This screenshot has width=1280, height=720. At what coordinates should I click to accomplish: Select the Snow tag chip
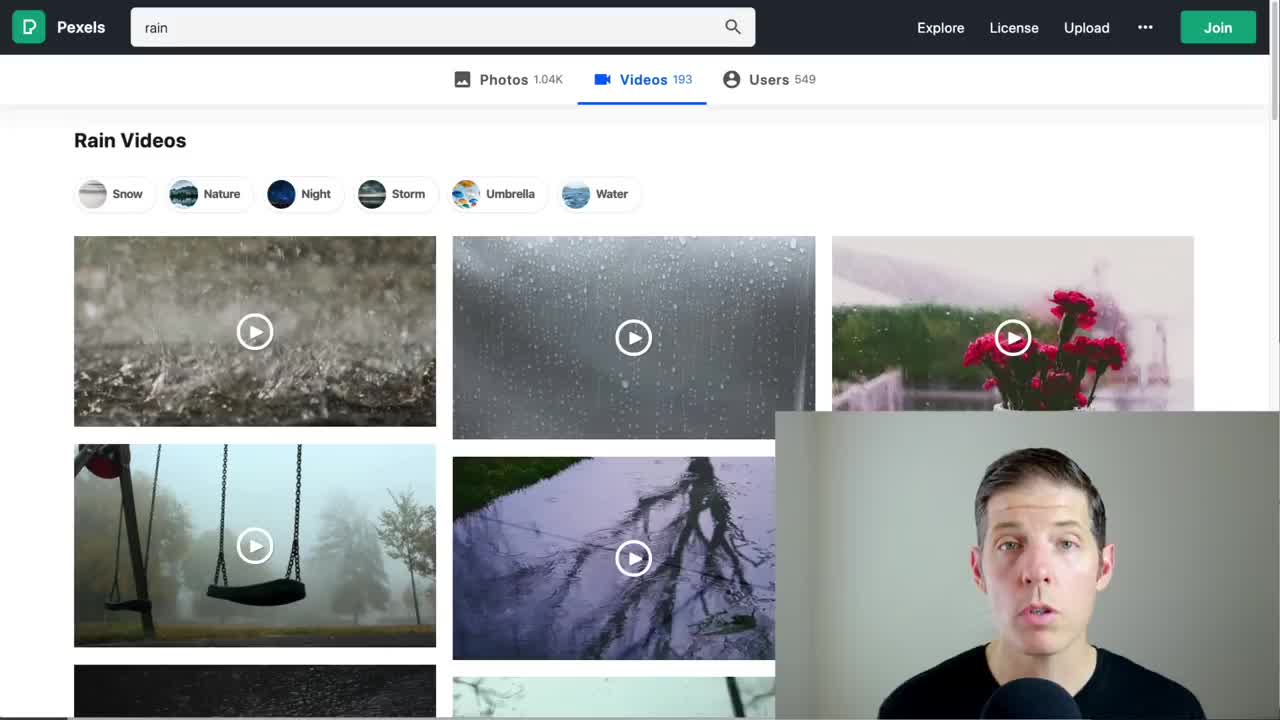tap(114, 194)
